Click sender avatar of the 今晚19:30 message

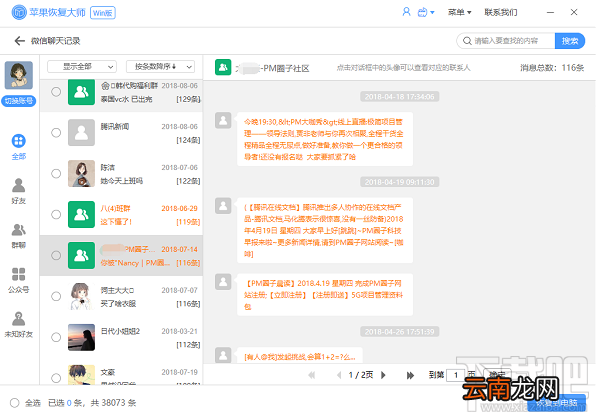(x=223, y=121)
